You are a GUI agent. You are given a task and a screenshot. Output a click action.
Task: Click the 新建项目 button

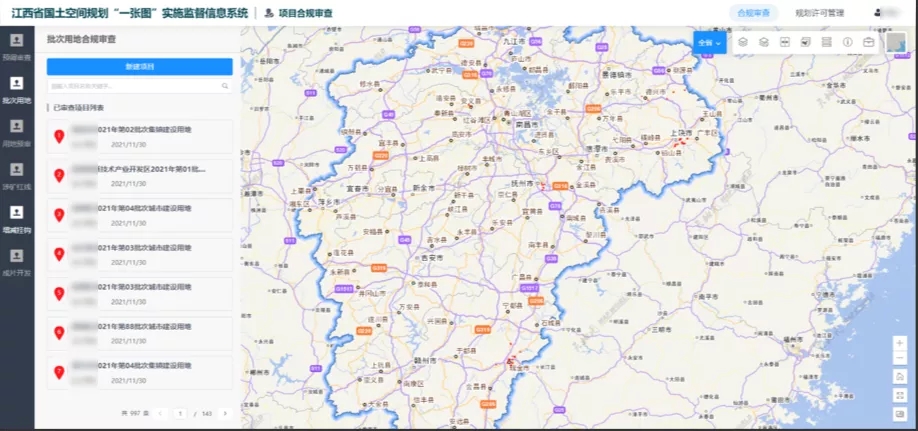(139, 66)
